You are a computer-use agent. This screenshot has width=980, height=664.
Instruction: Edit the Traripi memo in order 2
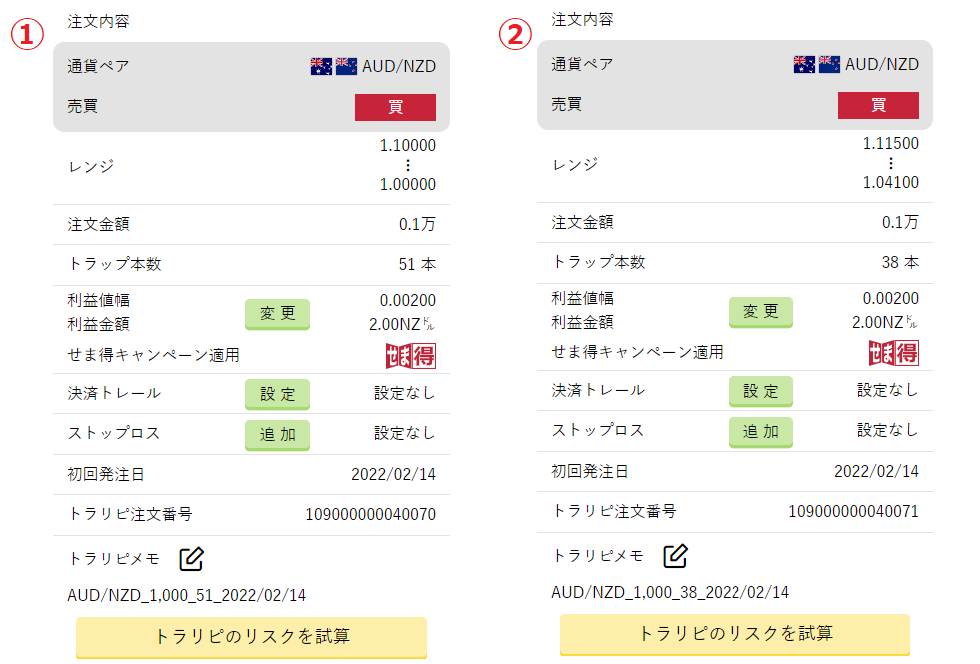[x=675, y=555]
